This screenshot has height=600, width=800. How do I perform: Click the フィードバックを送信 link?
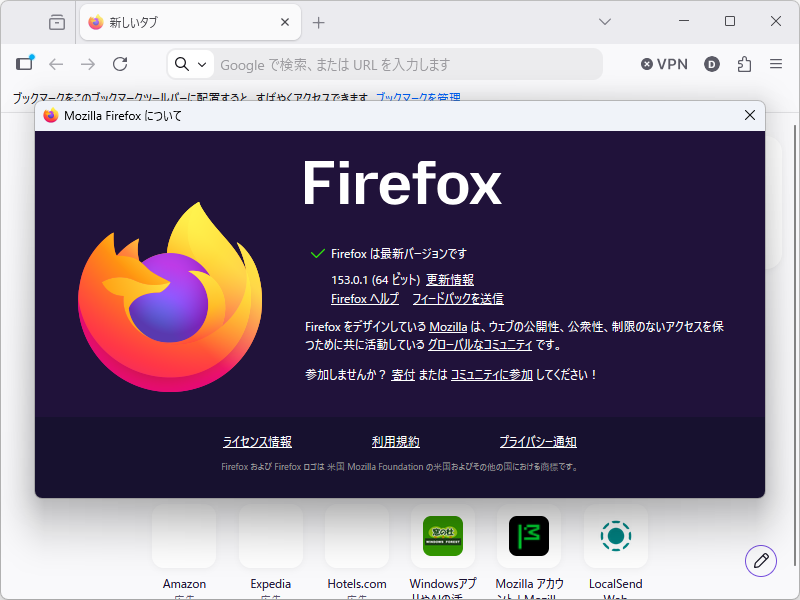(458, 298)
